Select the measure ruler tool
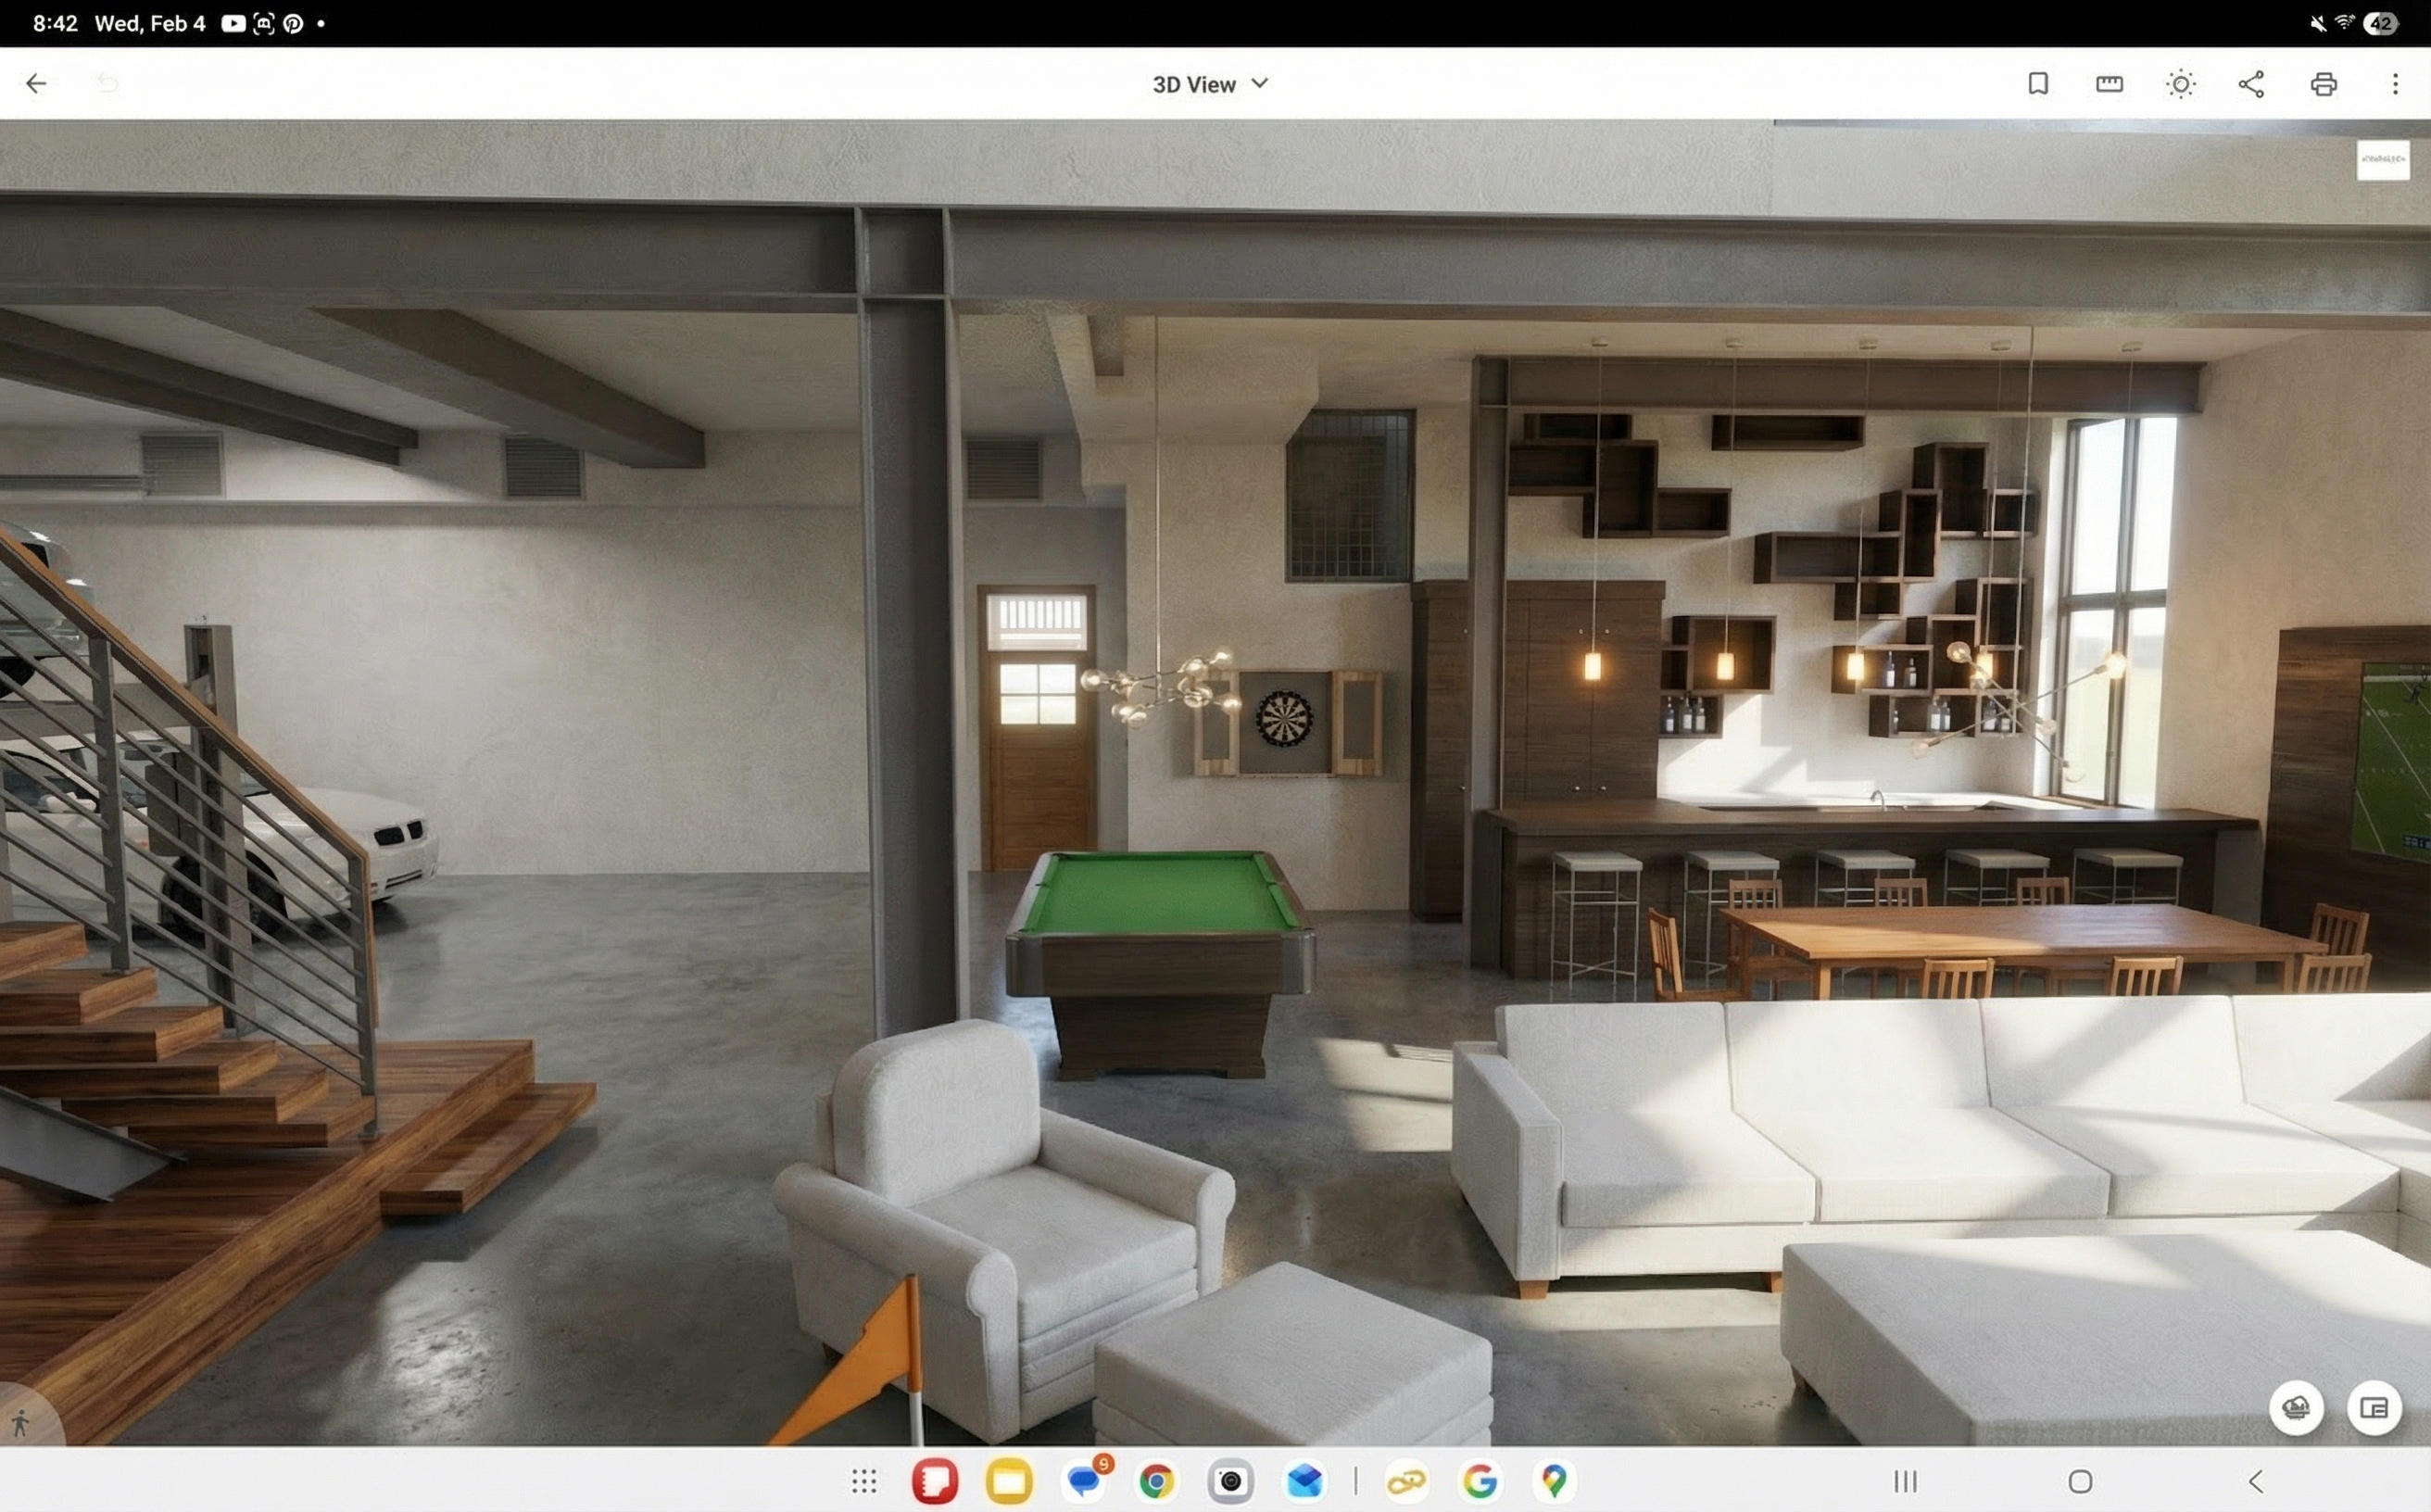 [x=2109, y=84]
